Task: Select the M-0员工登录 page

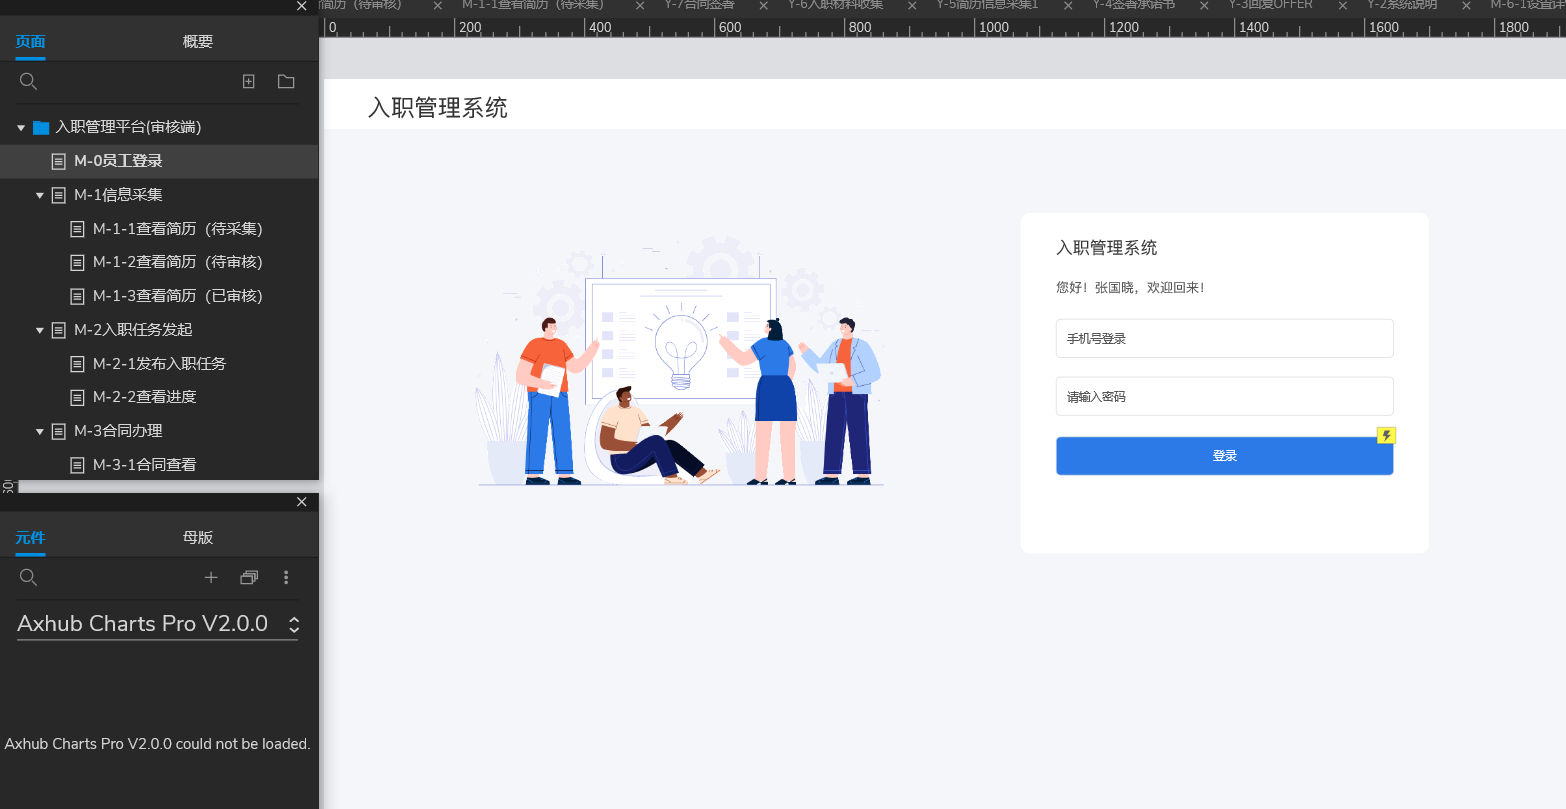Action: click(159, 161)
